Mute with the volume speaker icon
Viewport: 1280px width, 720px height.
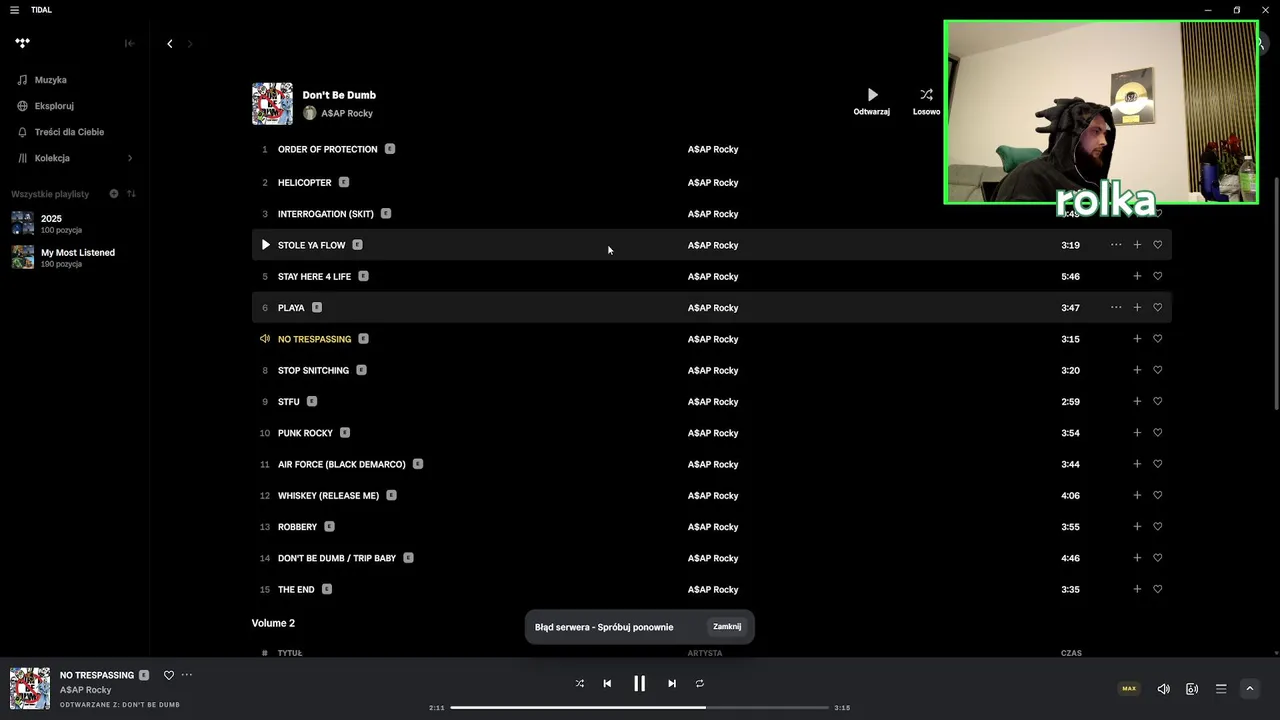(x=1163, y=689)
